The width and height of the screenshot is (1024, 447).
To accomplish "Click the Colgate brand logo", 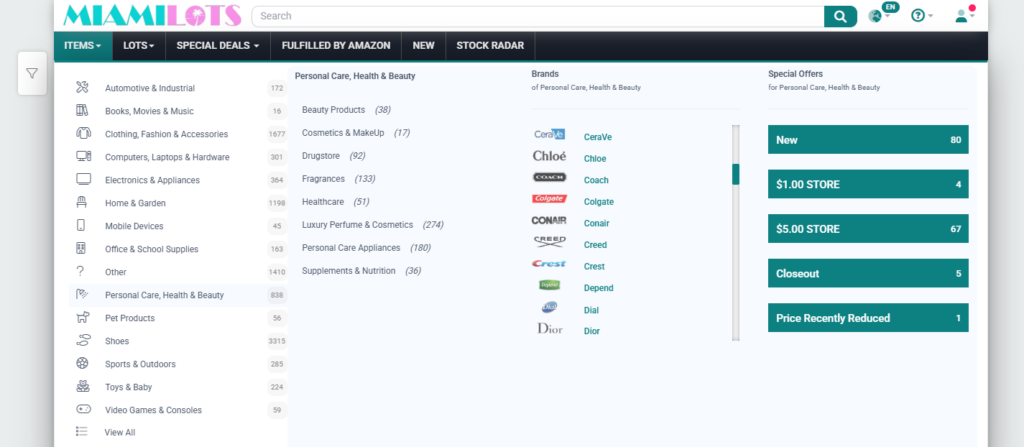I will coord(549,199).
